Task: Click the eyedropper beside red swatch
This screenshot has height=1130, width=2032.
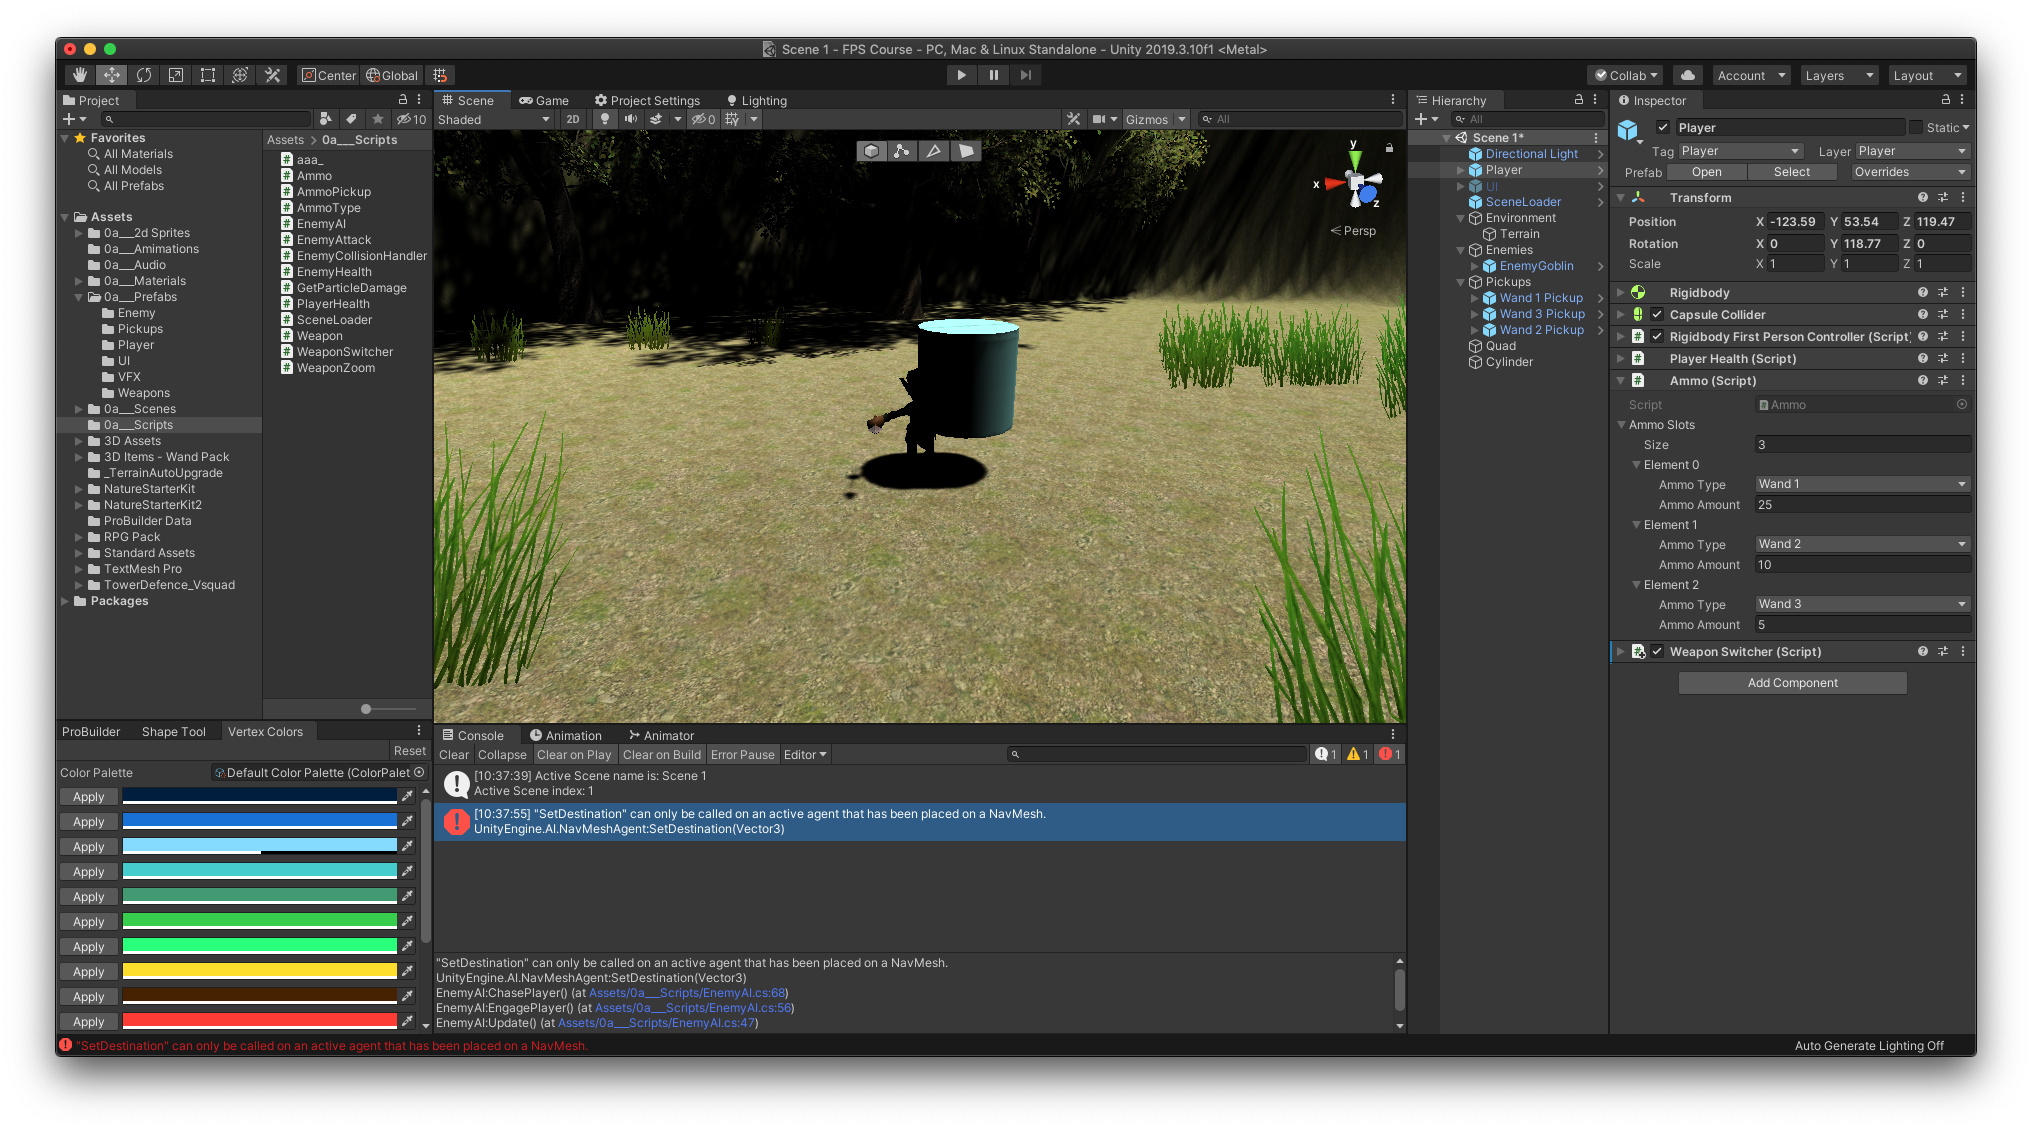Action: tap(407, 1021)
